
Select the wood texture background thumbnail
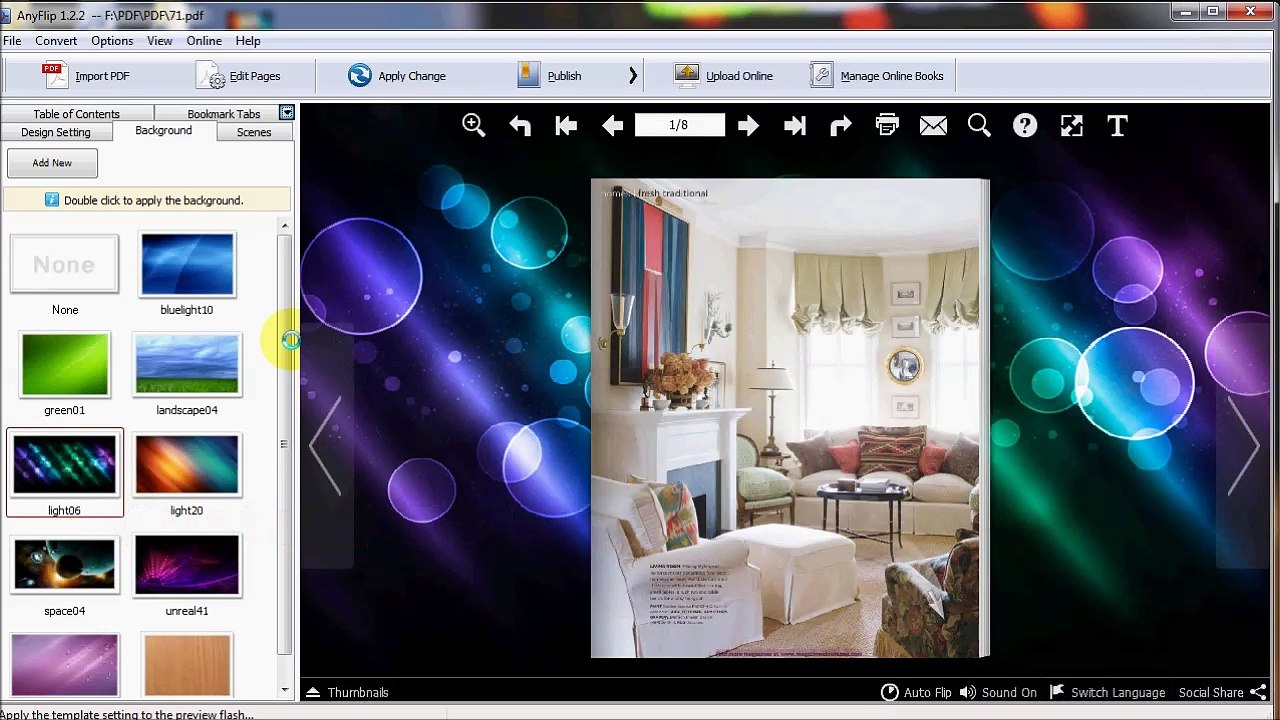(x=187, y=664)
